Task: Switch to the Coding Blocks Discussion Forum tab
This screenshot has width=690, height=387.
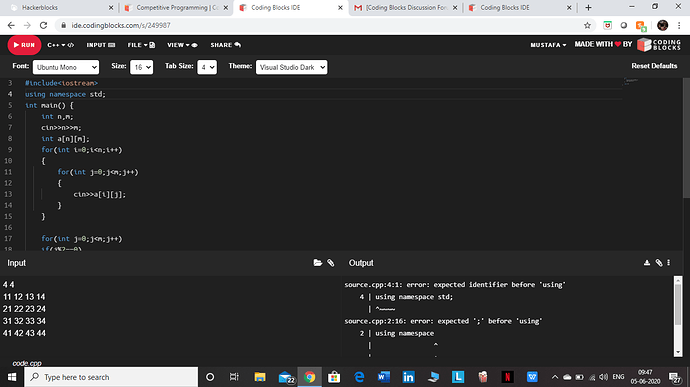Action: coord(406,7)
